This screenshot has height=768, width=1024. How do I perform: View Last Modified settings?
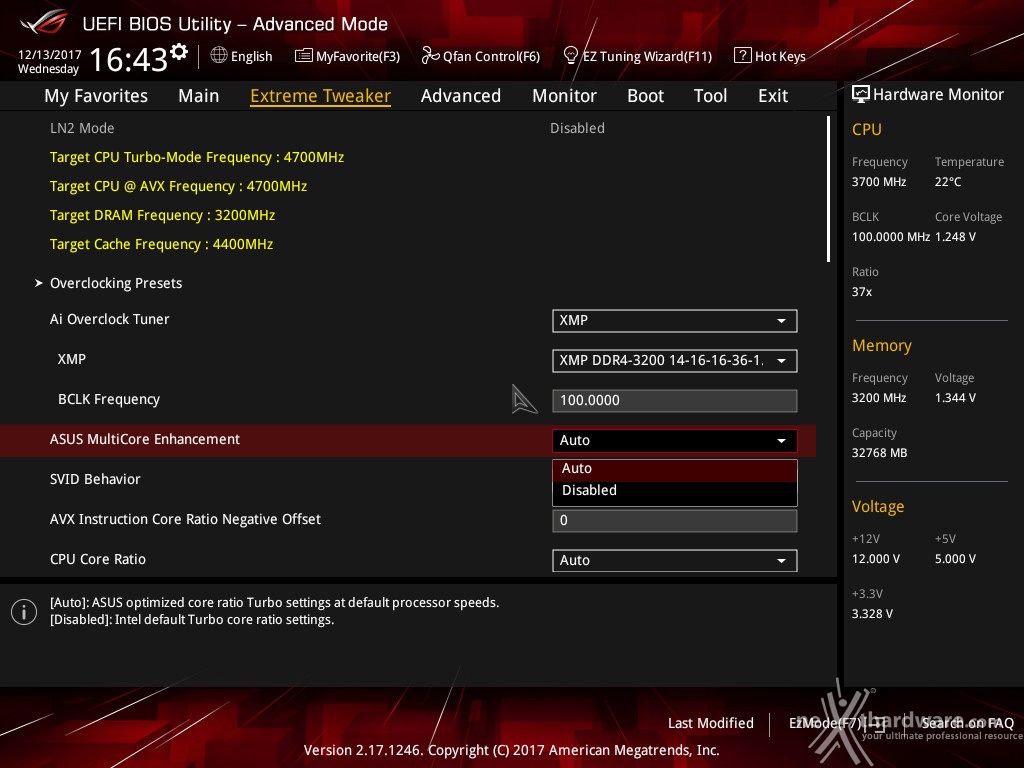tap(711, 723)
